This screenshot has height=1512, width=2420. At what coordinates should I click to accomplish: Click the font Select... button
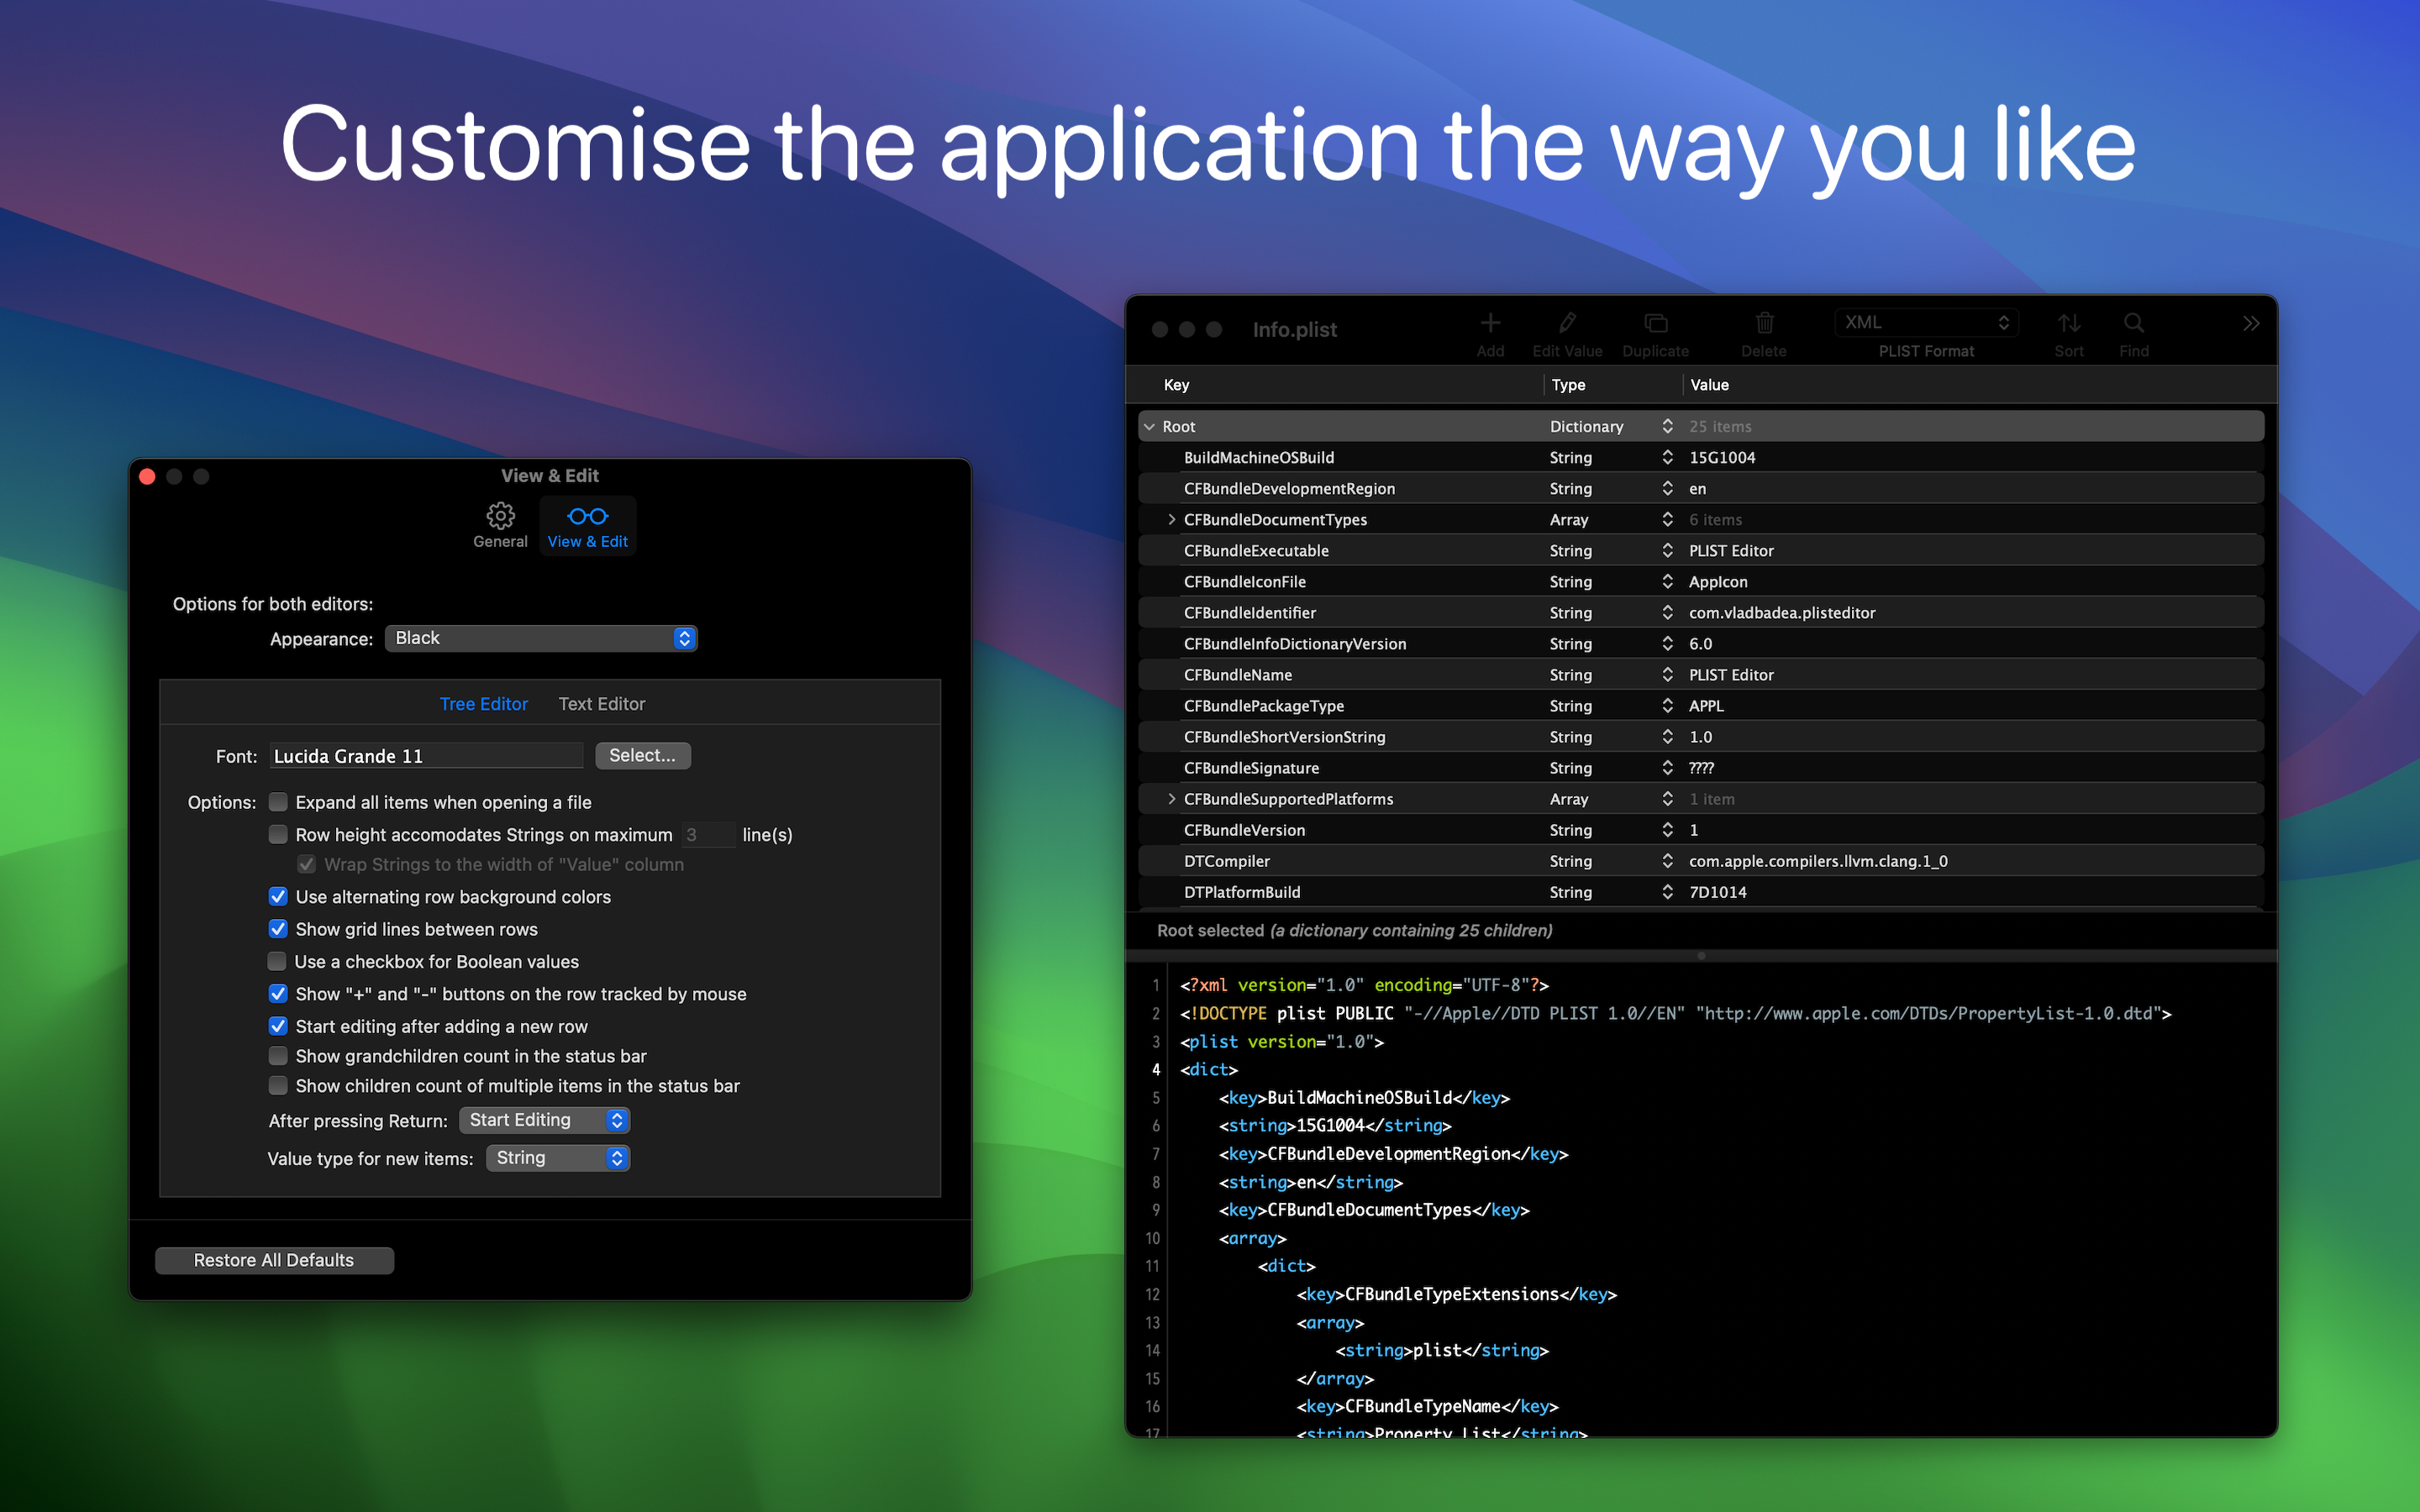[642, 756]
